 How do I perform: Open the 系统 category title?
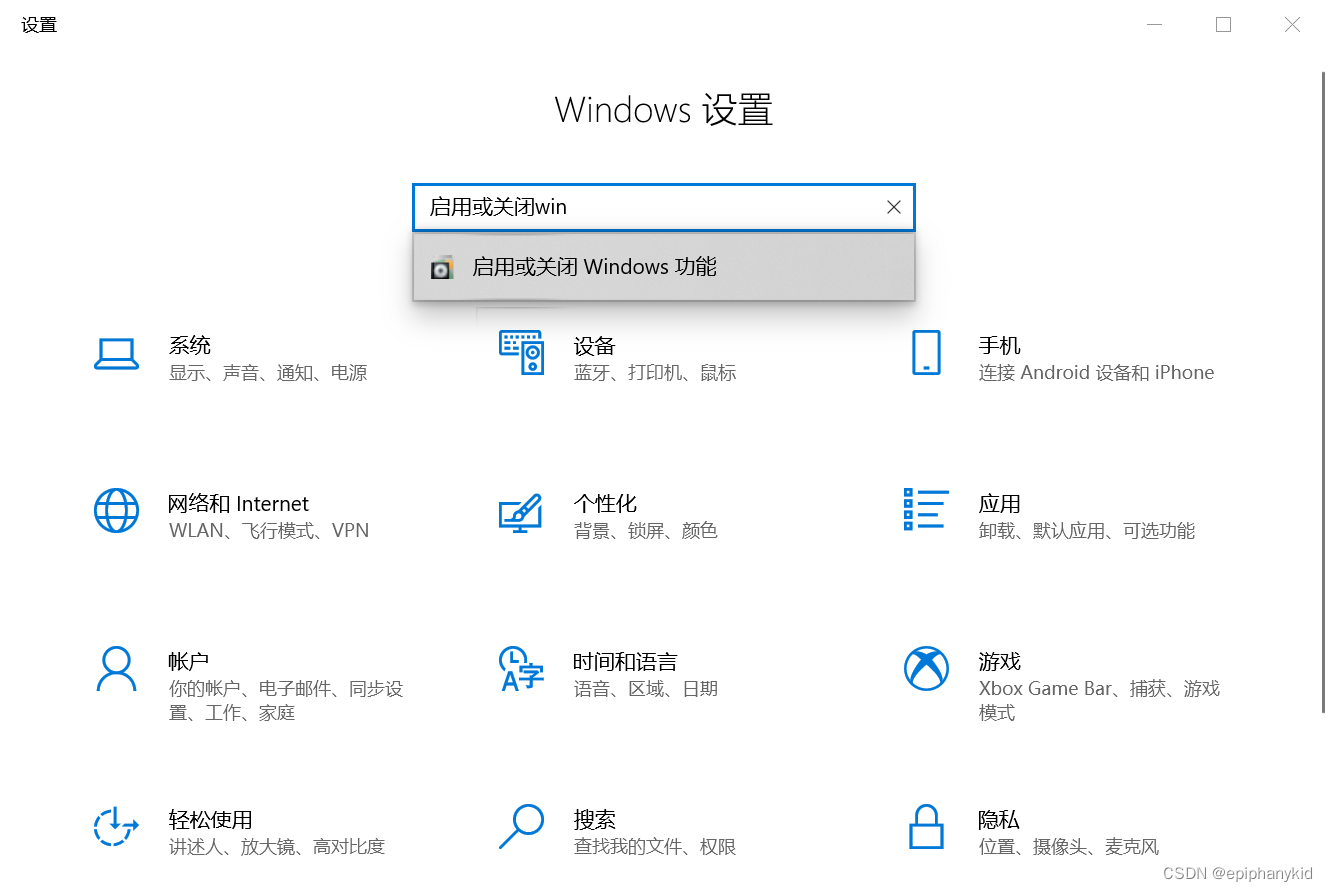coord(190,346)
